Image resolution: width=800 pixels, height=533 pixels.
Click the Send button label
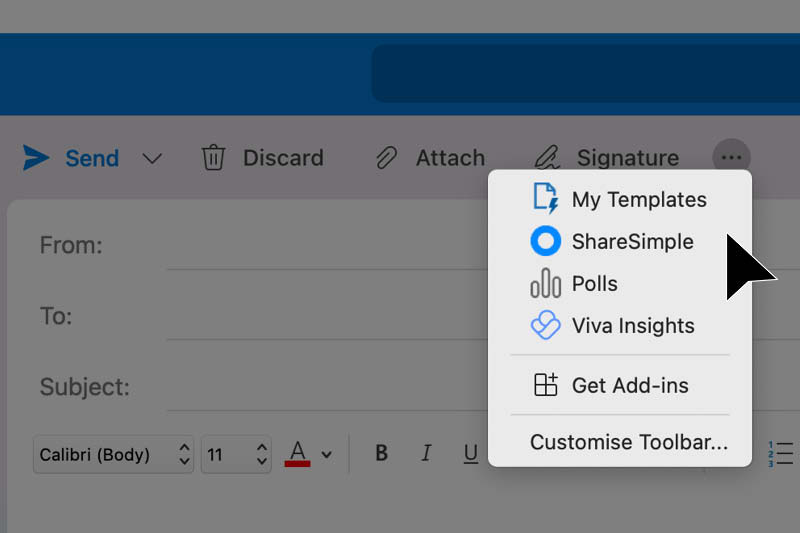(x=92, y=158)
